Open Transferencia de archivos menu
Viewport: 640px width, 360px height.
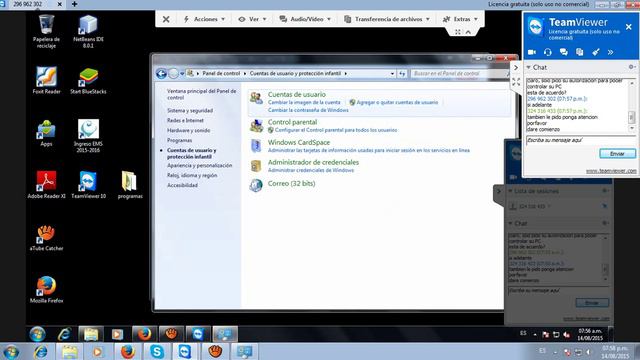(387, 19)
